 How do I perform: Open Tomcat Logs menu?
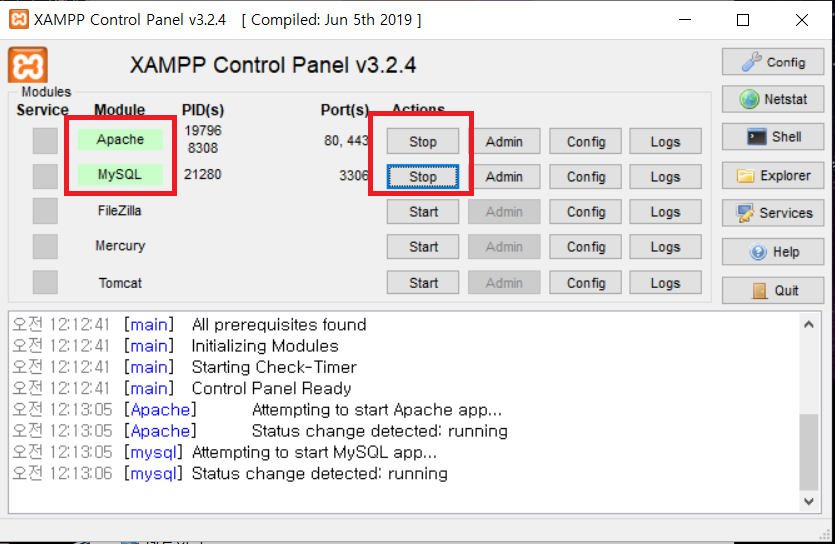click(665, 283)
